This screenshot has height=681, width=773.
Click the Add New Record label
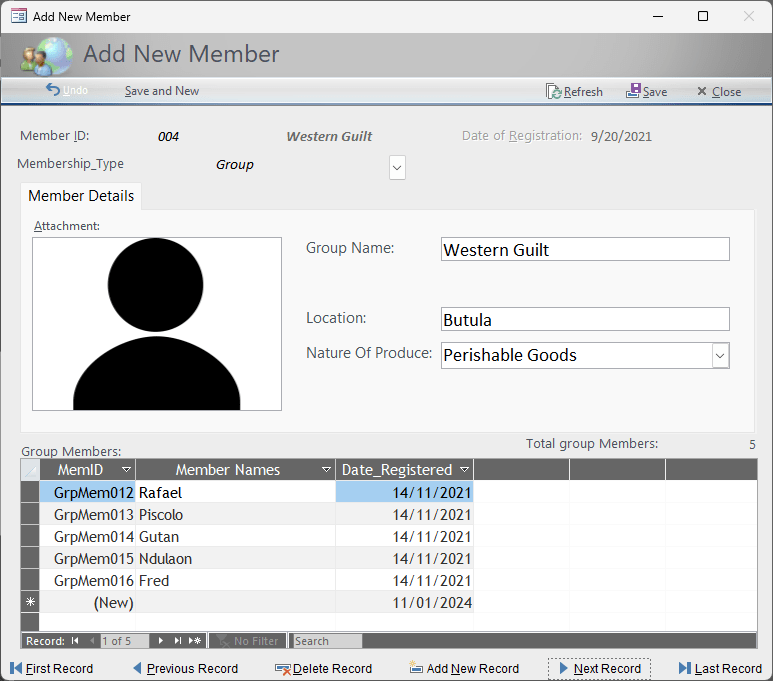[473, 669]
